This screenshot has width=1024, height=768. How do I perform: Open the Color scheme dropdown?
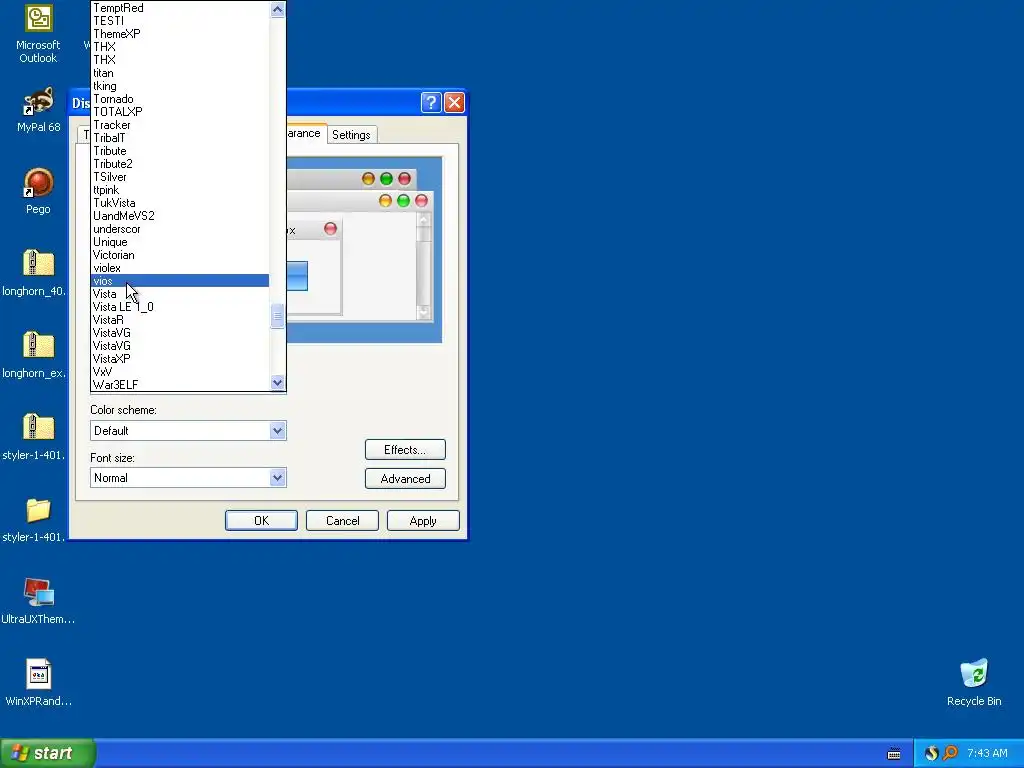pyautogui.click(x=278, y=430)
